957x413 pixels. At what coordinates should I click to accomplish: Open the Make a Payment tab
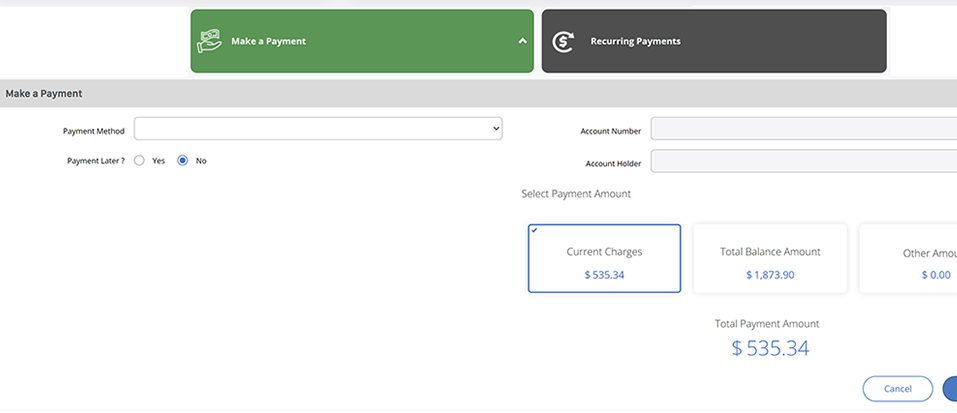[x=362, y=41]
